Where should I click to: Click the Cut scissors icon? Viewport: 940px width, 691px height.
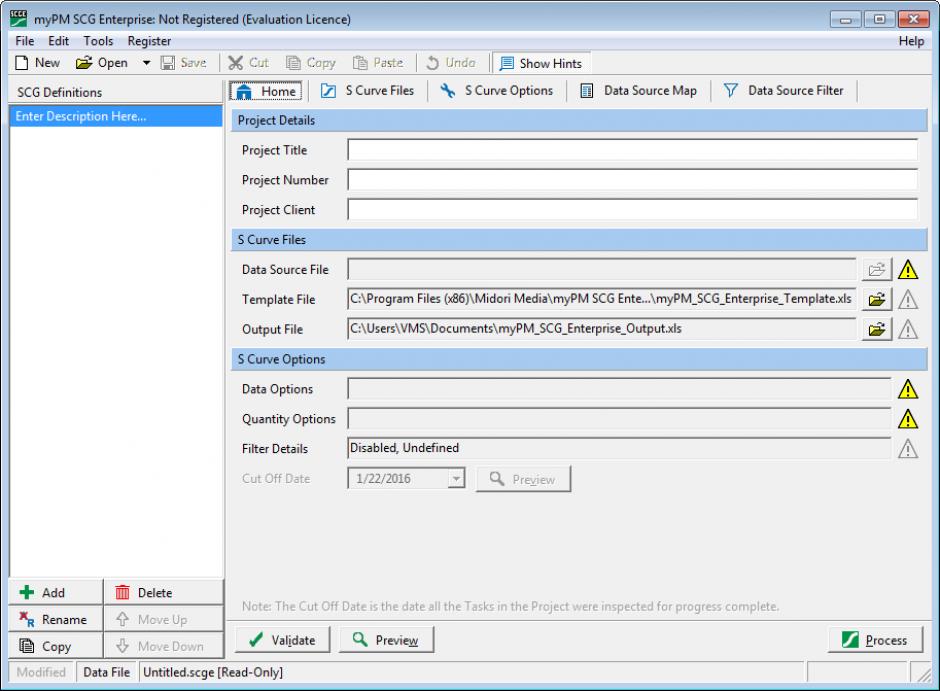236,63
